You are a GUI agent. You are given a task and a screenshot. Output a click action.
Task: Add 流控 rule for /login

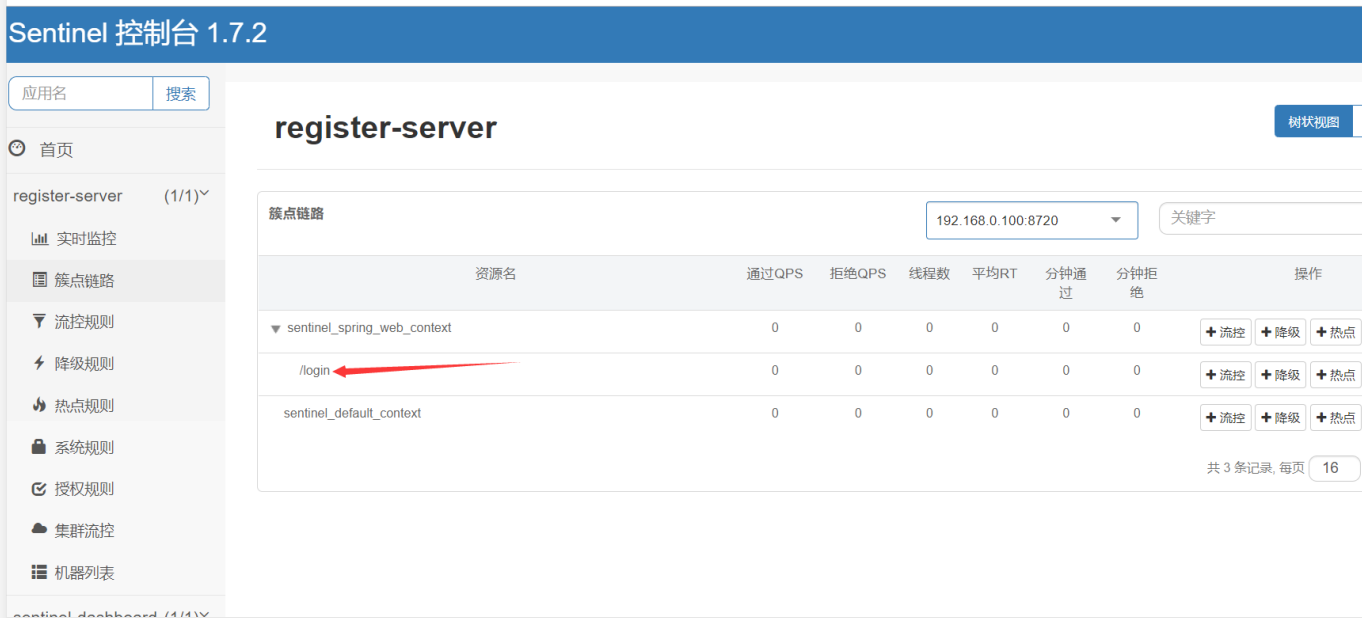(x=1226, y=375)
